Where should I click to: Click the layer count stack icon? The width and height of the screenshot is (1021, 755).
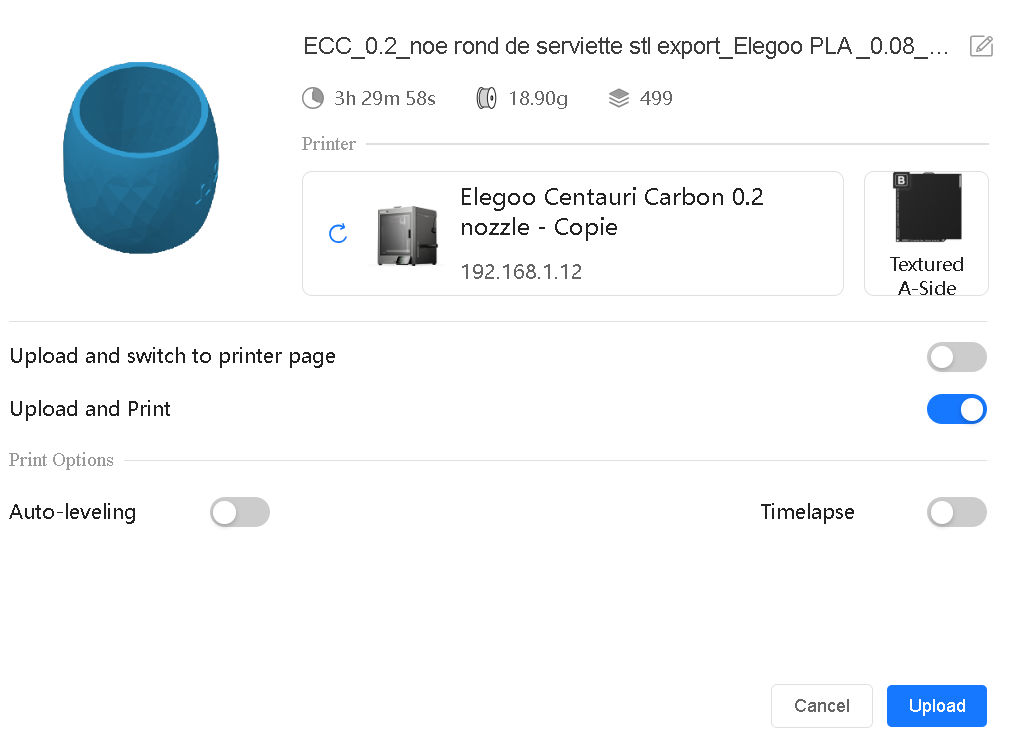(619, 98)
